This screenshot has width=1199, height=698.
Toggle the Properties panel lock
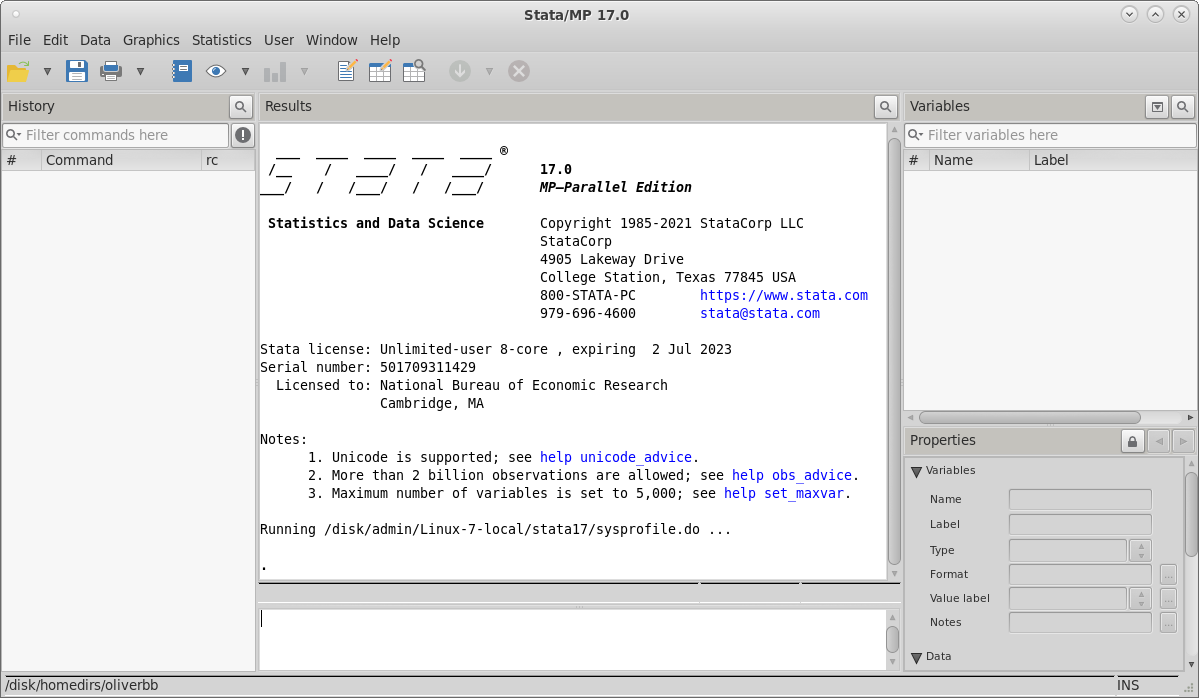(x=1132, y=441)
